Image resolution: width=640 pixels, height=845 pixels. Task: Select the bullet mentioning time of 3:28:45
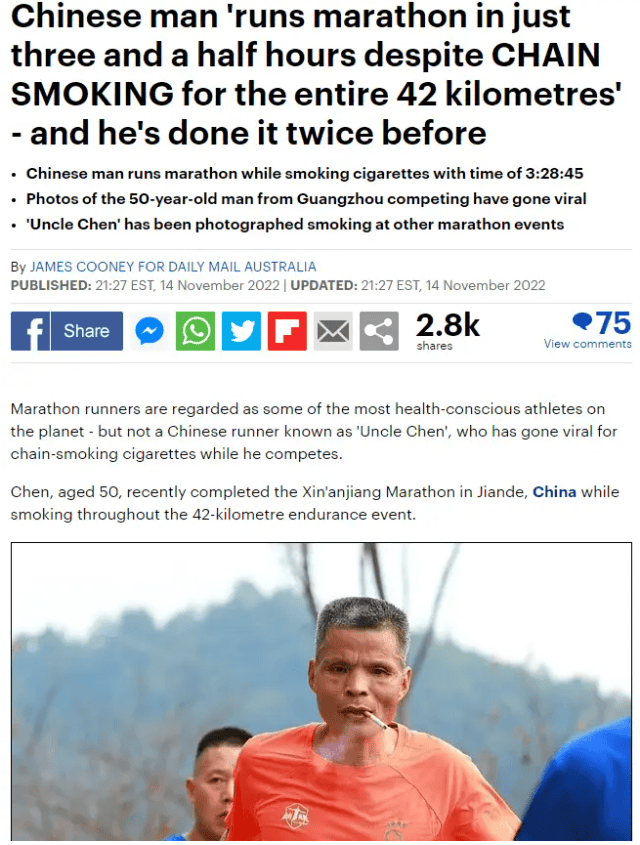point(304,174)
